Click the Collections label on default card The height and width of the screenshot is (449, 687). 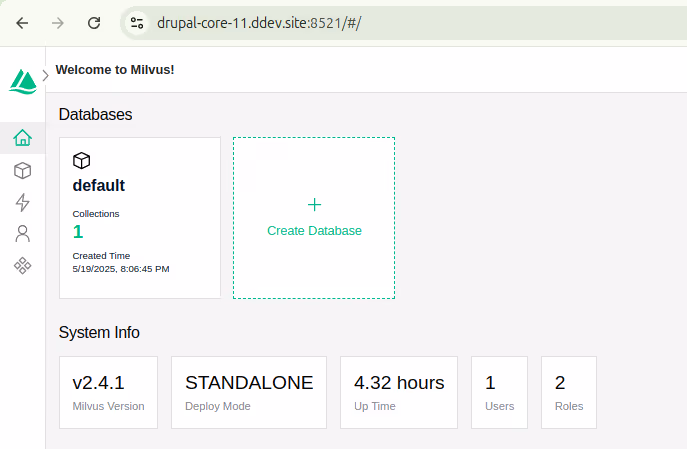point(96,214)
